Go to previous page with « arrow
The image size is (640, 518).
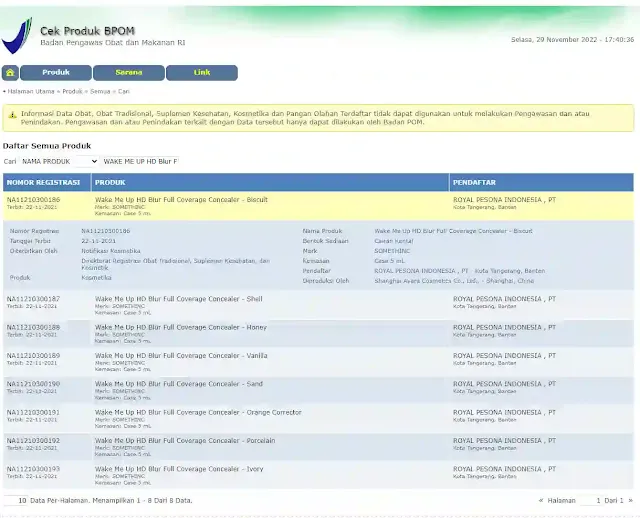pyautogui.click(x=541, y=500)
